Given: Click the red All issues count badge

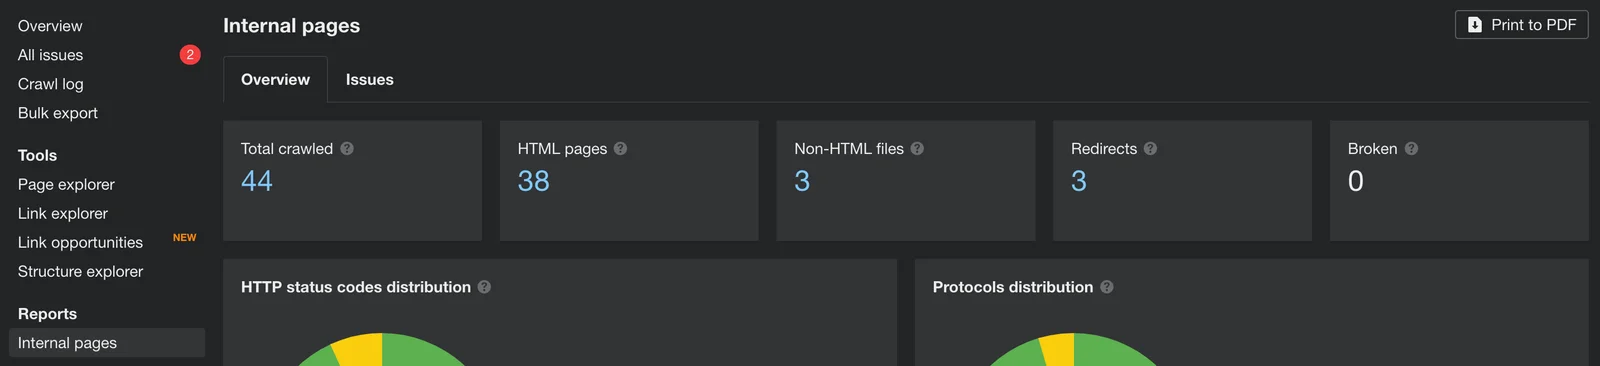Looking at the screenshot, I should pyautogui.click(x=190, y=55).
